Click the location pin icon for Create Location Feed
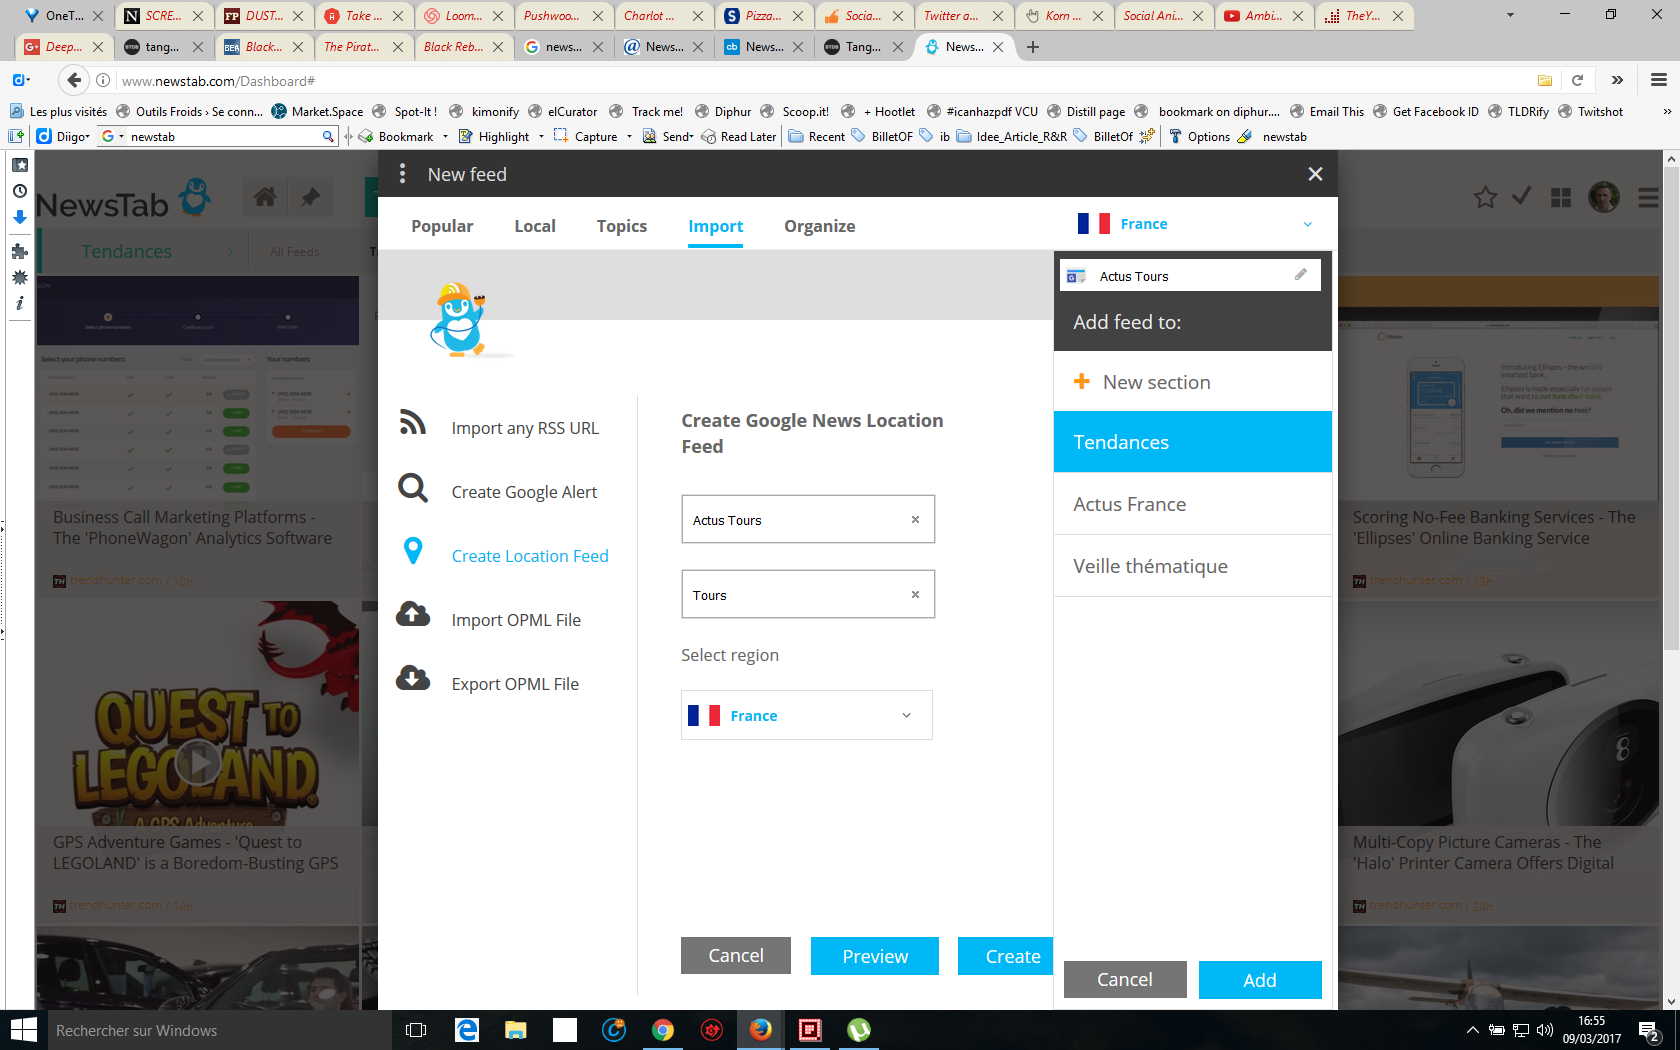 point(413,551)
